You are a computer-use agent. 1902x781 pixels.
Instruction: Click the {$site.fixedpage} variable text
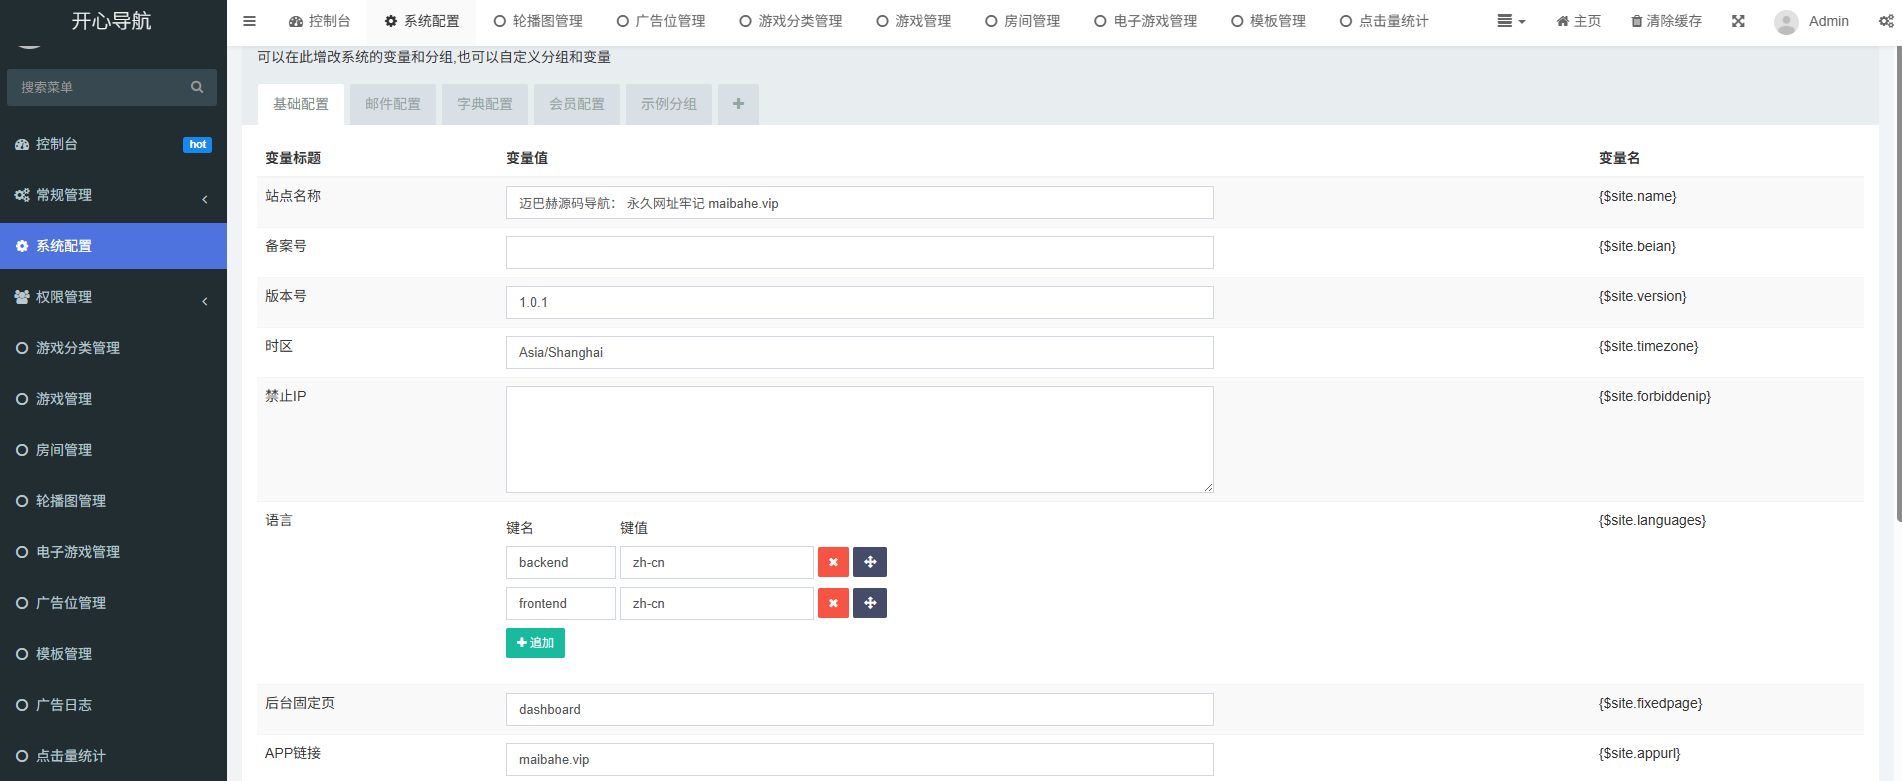(x=1651, y=703)
